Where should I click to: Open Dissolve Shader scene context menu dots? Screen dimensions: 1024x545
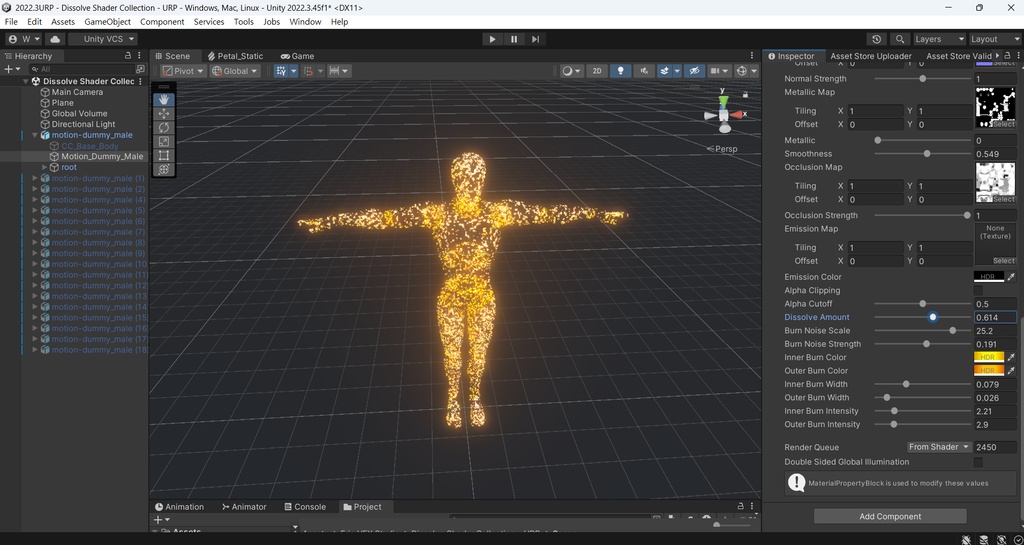pyautogui.click(x=140, y=82)
